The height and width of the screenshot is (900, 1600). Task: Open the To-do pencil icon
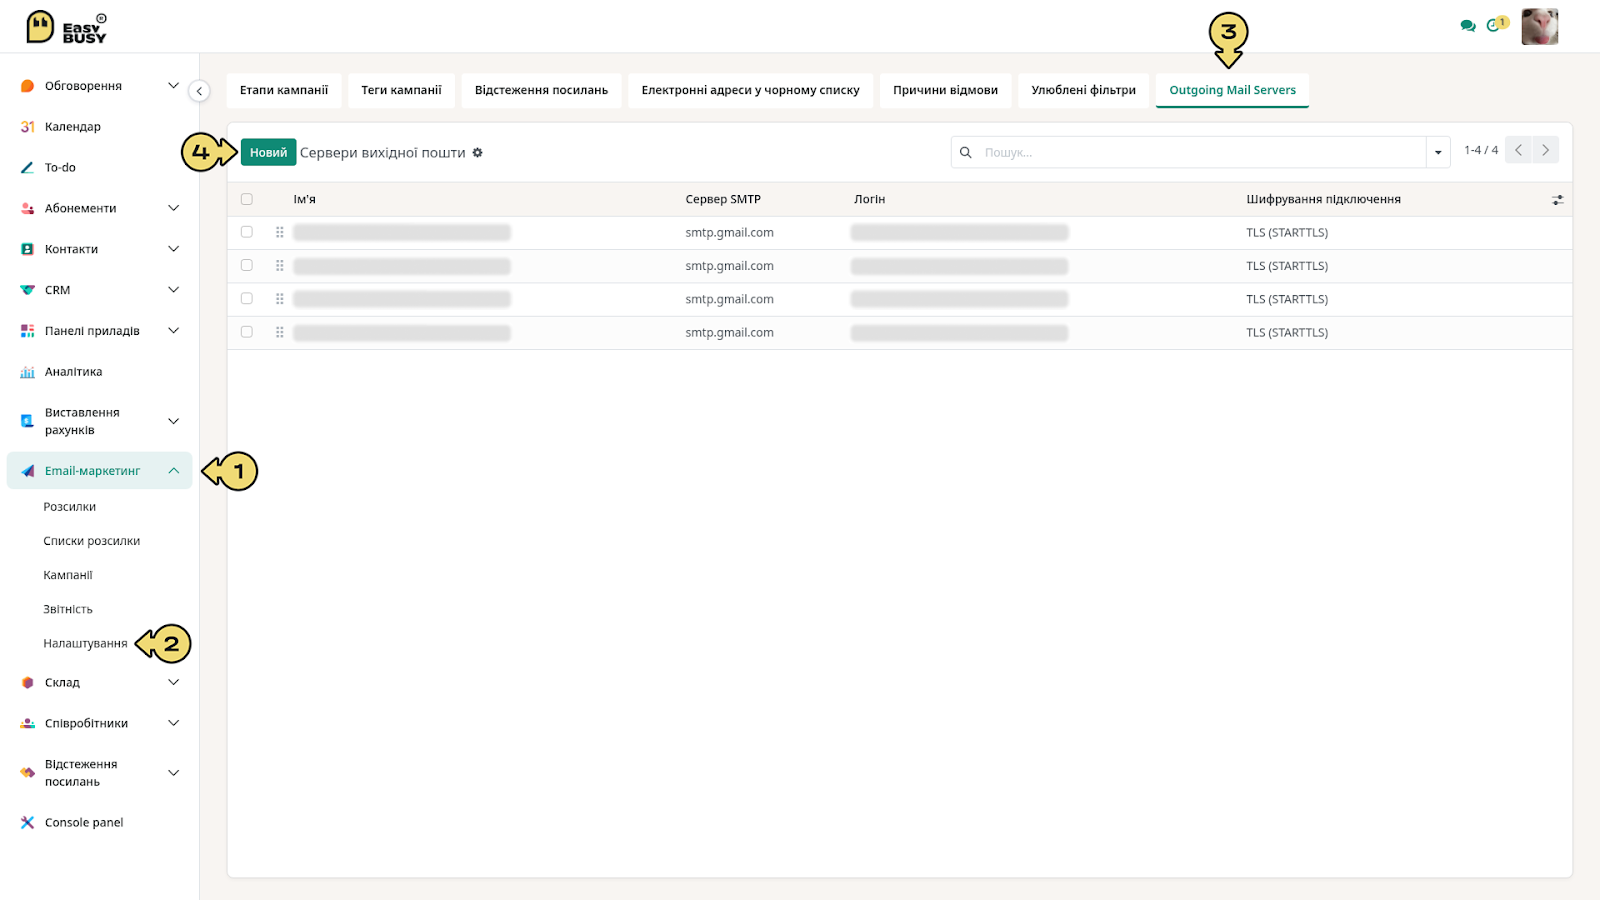(x=28, y=168)
